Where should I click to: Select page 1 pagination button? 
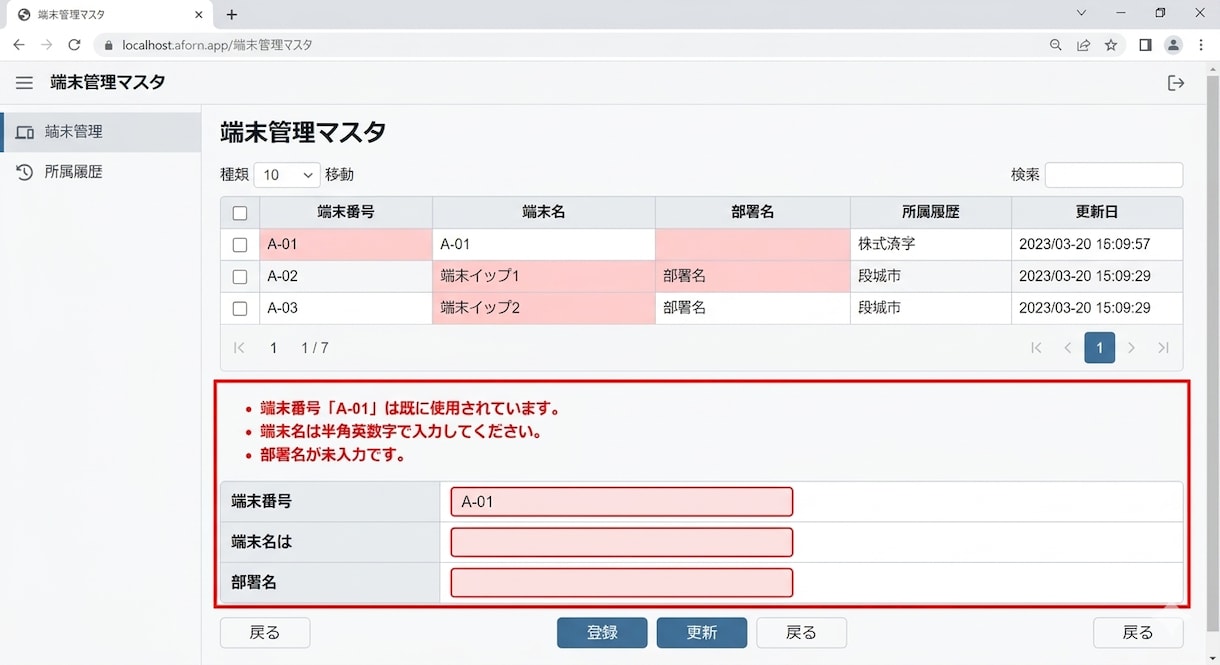point(1100,348)
